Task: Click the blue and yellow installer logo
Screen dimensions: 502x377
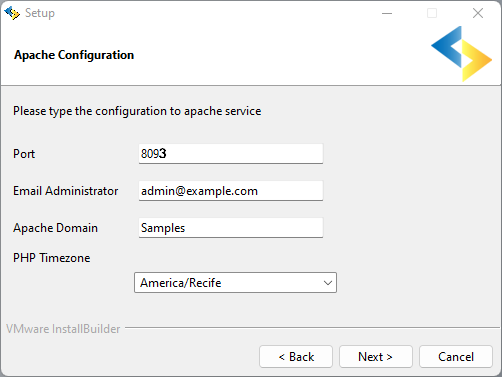Action: pos(462,54)
